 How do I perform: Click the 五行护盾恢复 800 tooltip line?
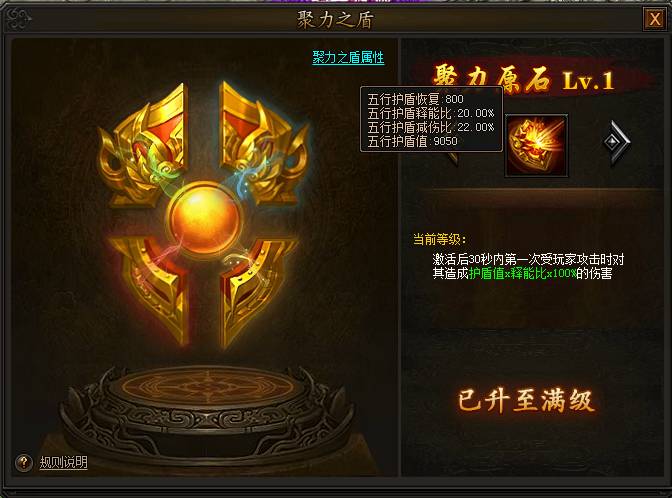point(415,99)
